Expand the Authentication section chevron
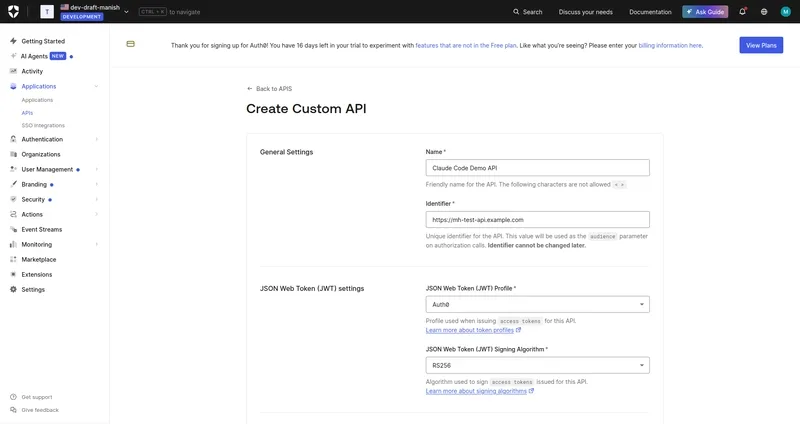This screenshot has height=424, width=800. 96,139
